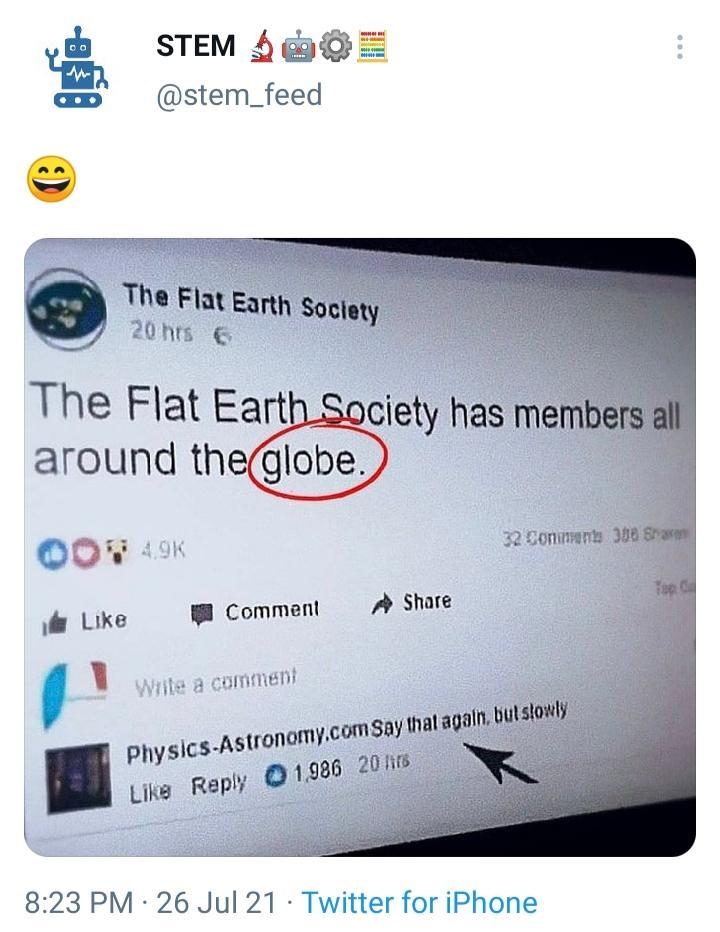
Task: Click the Like button under the post
Action: 84,621
